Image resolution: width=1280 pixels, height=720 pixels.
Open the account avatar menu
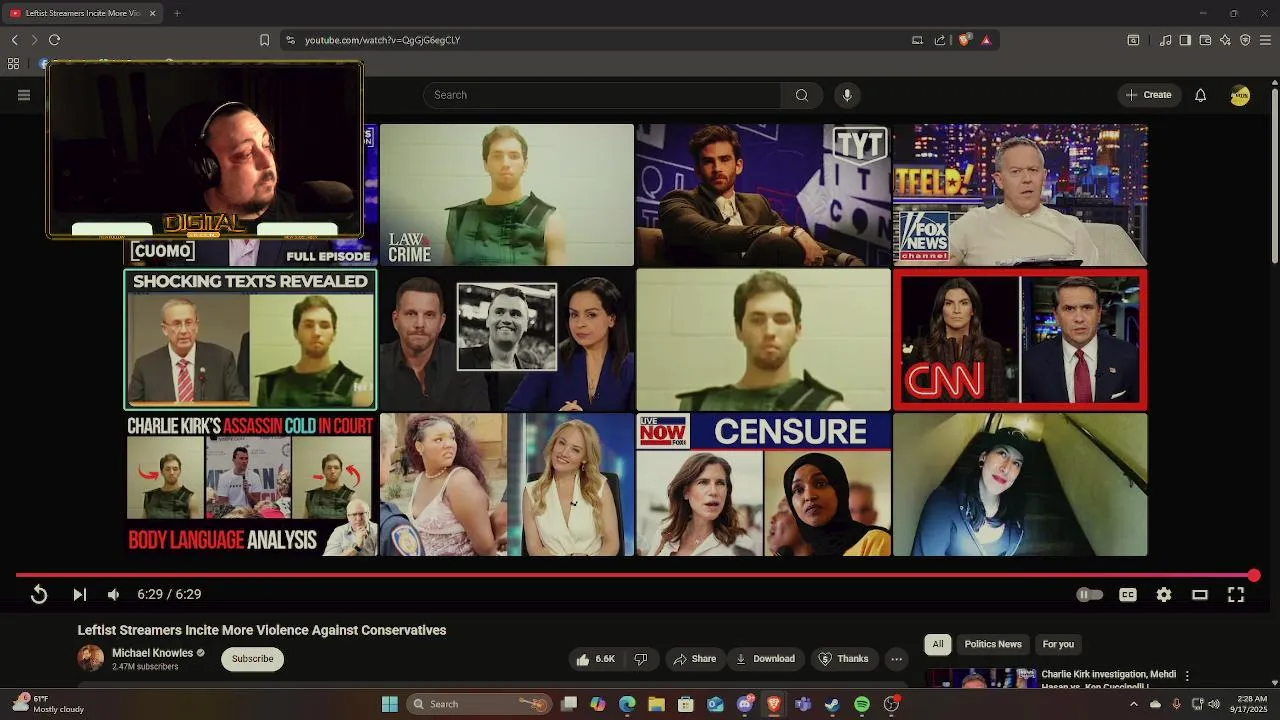[x=1240, y=95]
